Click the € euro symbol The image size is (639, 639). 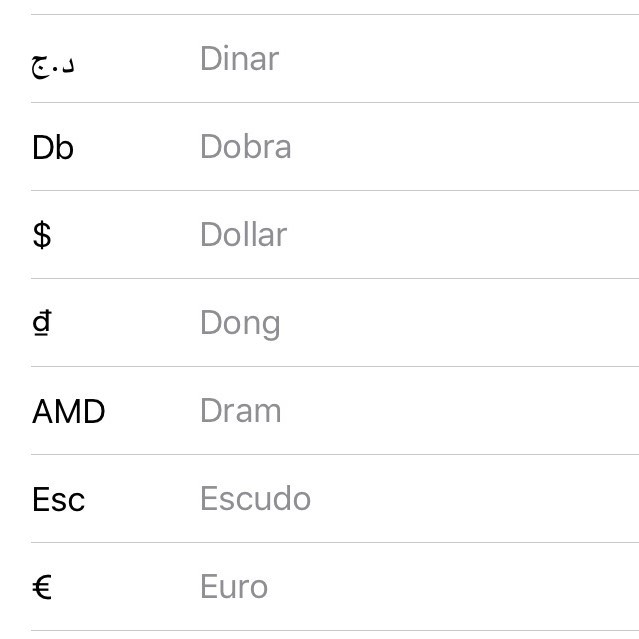point(42,587)
